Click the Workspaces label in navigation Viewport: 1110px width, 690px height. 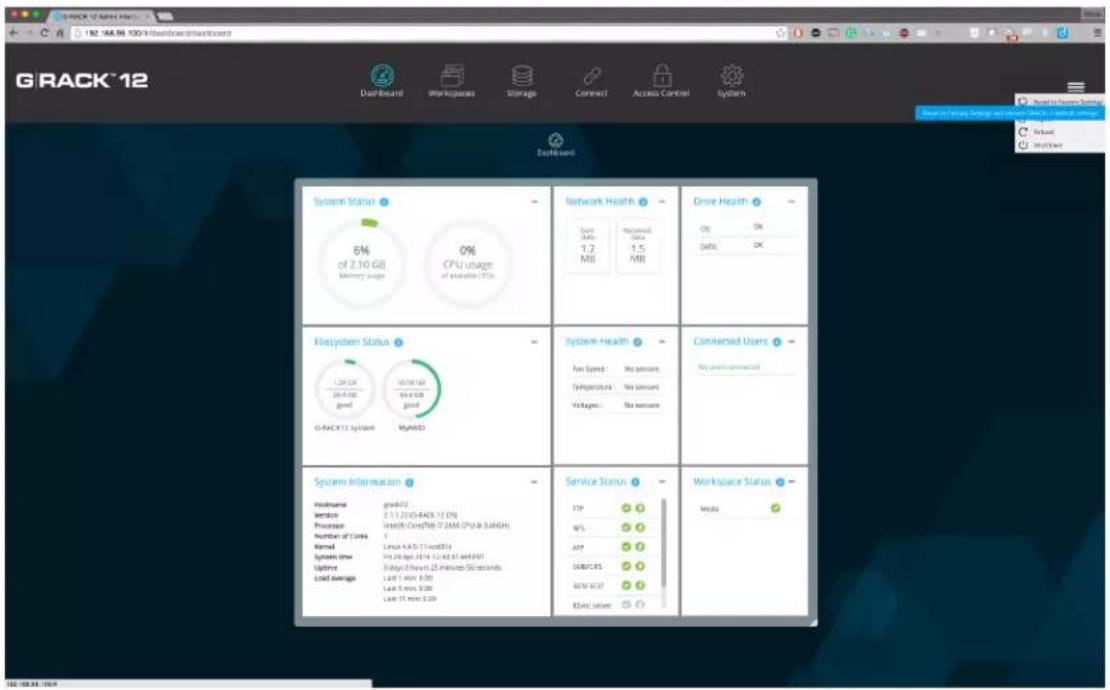tap(452, 93)
